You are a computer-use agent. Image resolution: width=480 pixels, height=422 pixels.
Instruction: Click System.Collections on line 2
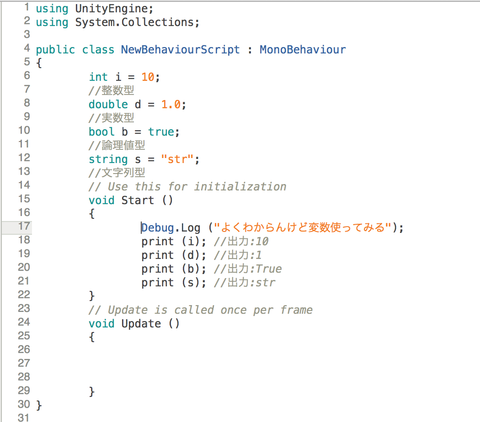pyautogui.click(x=134, y=22)
